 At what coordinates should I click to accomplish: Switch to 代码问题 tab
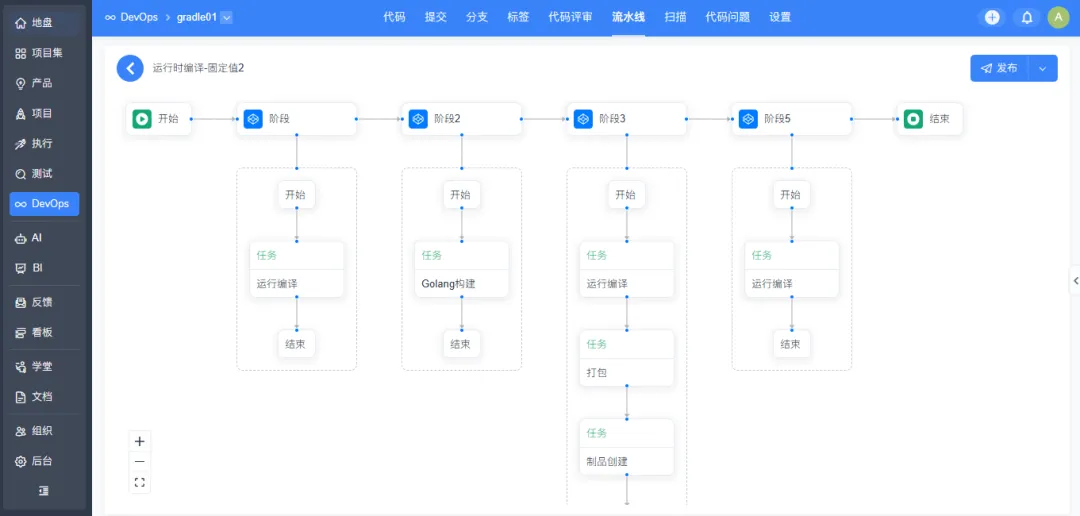pos(727,18)
